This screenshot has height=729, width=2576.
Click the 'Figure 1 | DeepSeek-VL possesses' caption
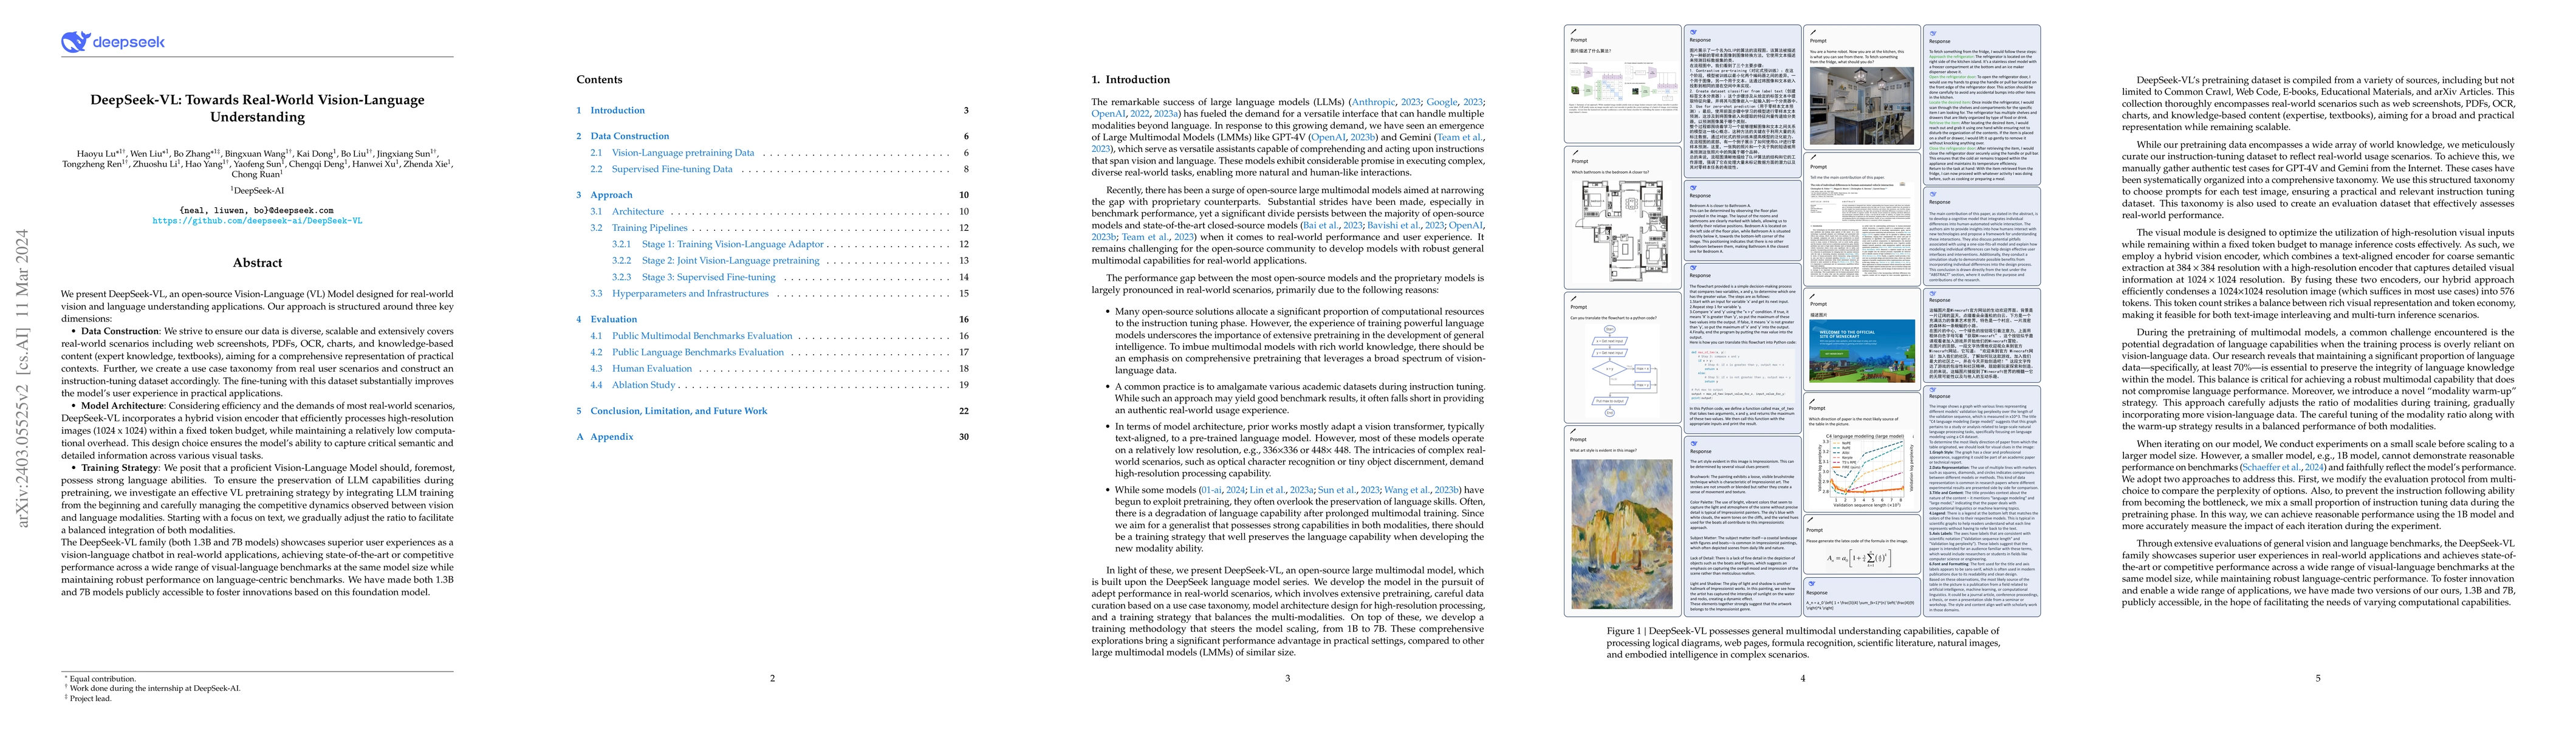tap(1803, 643)
